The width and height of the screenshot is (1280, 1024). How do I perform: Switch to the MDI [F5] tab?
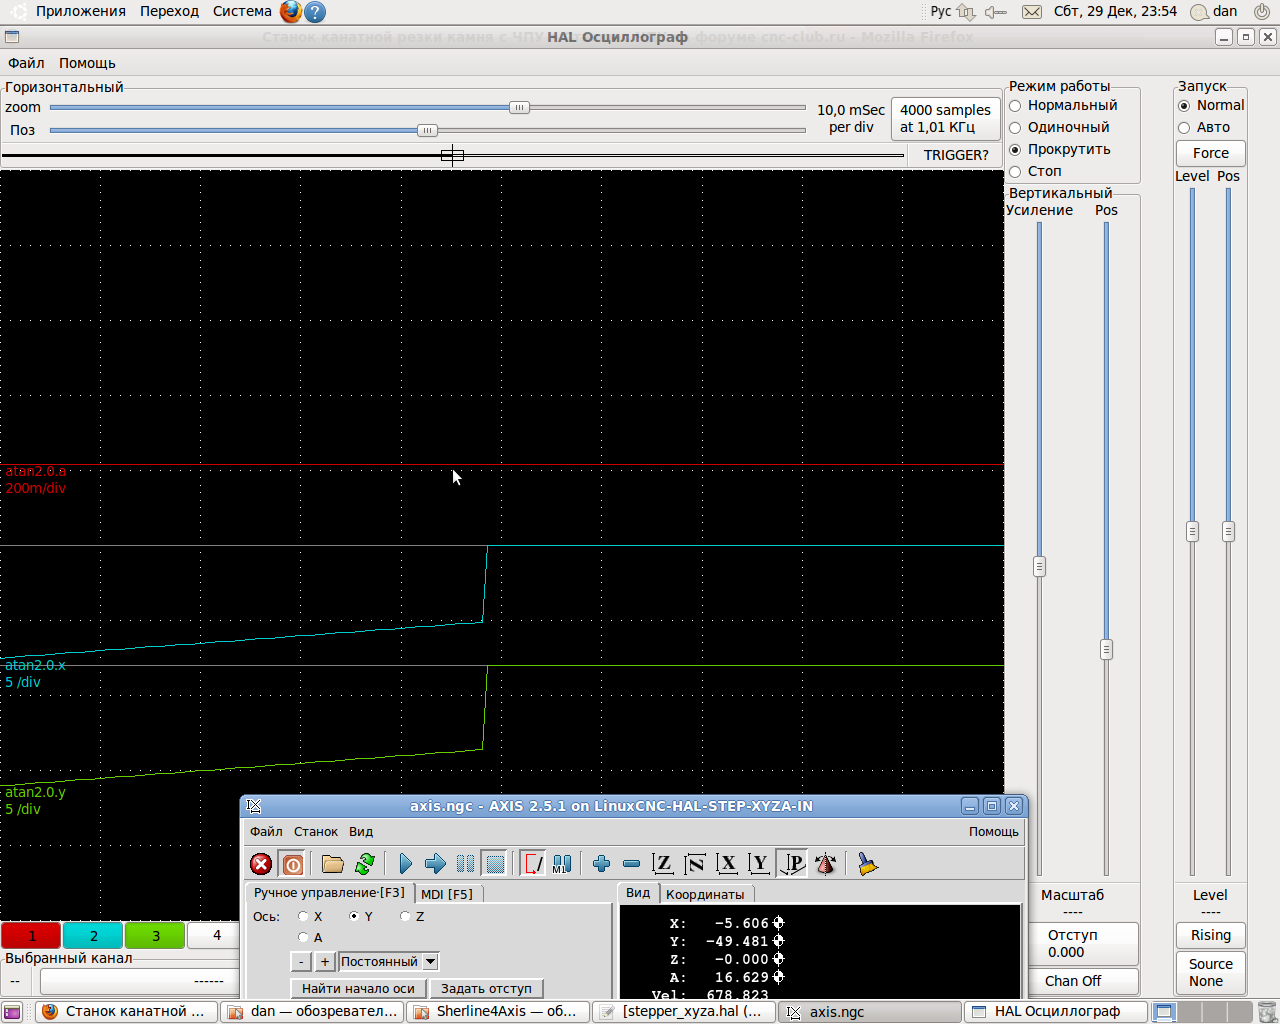point(447,894)
